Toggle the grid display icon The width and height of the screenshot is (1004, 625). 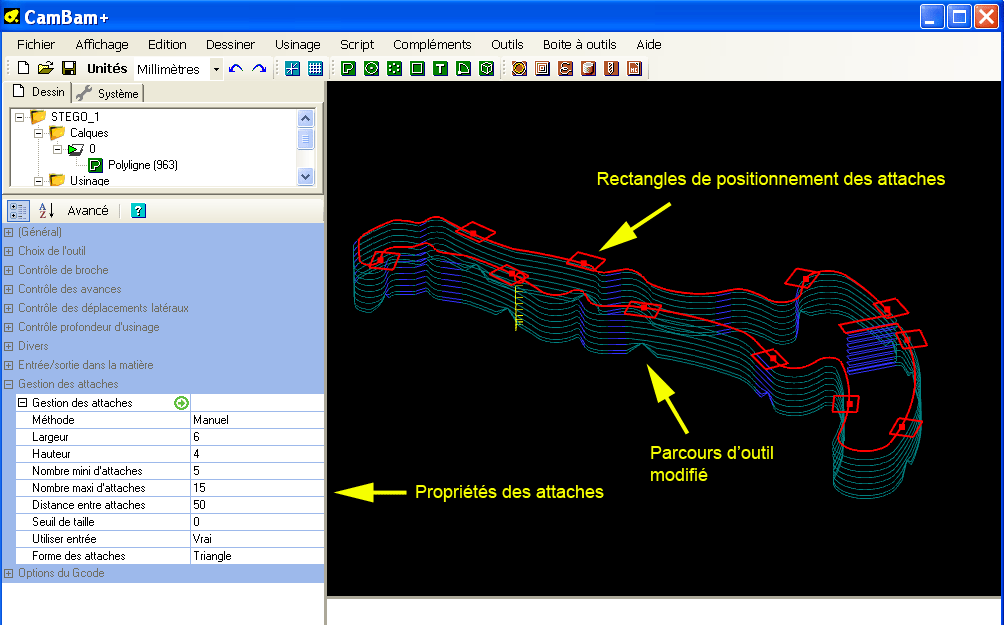coord(315,69)
